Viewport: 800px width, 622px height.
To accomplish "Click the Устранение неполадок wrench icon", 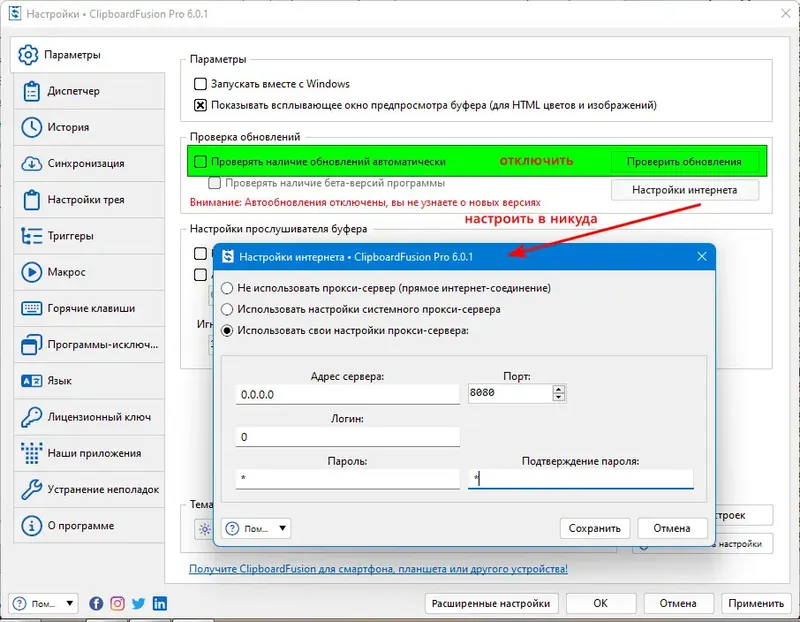I will pyautogui.click(x=32, y=489).
